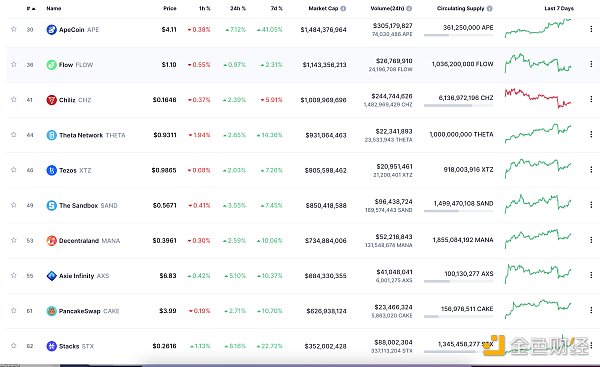Click the Tezos logo icon
600x367 pixels.
point(51,170)
